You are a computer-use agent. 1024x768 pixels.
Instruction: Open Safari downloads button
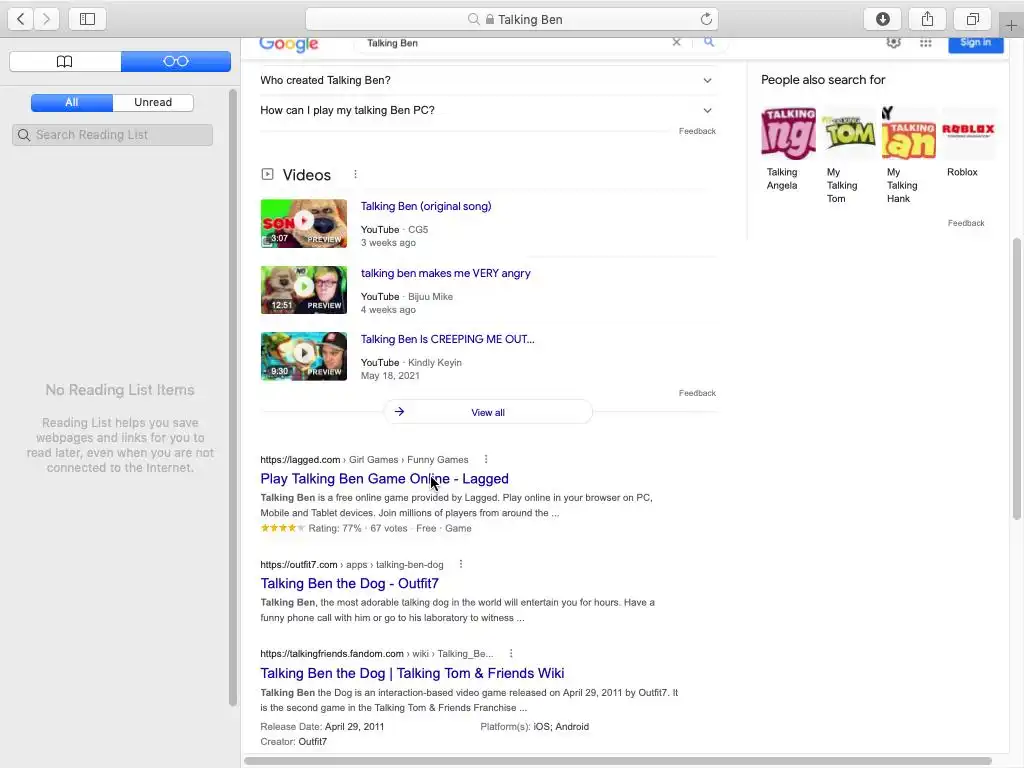point(882,19)
